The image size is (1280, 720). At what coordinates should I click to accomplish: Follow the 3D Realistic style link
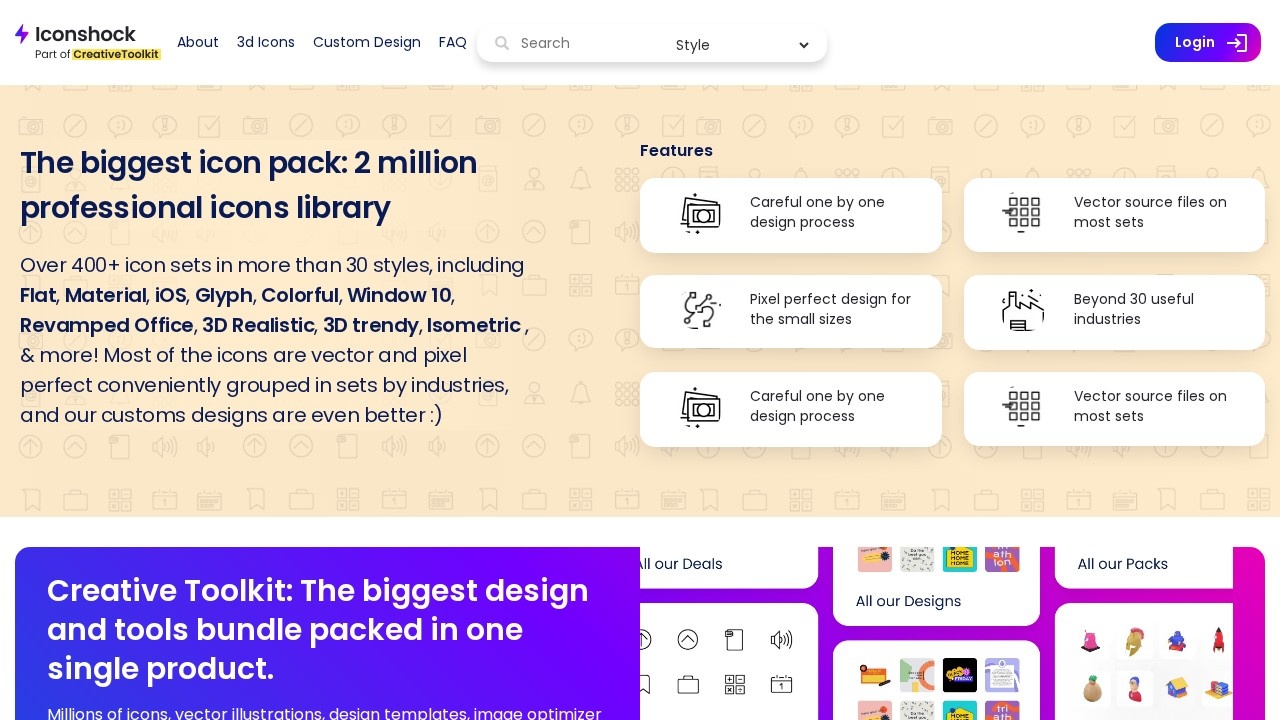(259, 325)
